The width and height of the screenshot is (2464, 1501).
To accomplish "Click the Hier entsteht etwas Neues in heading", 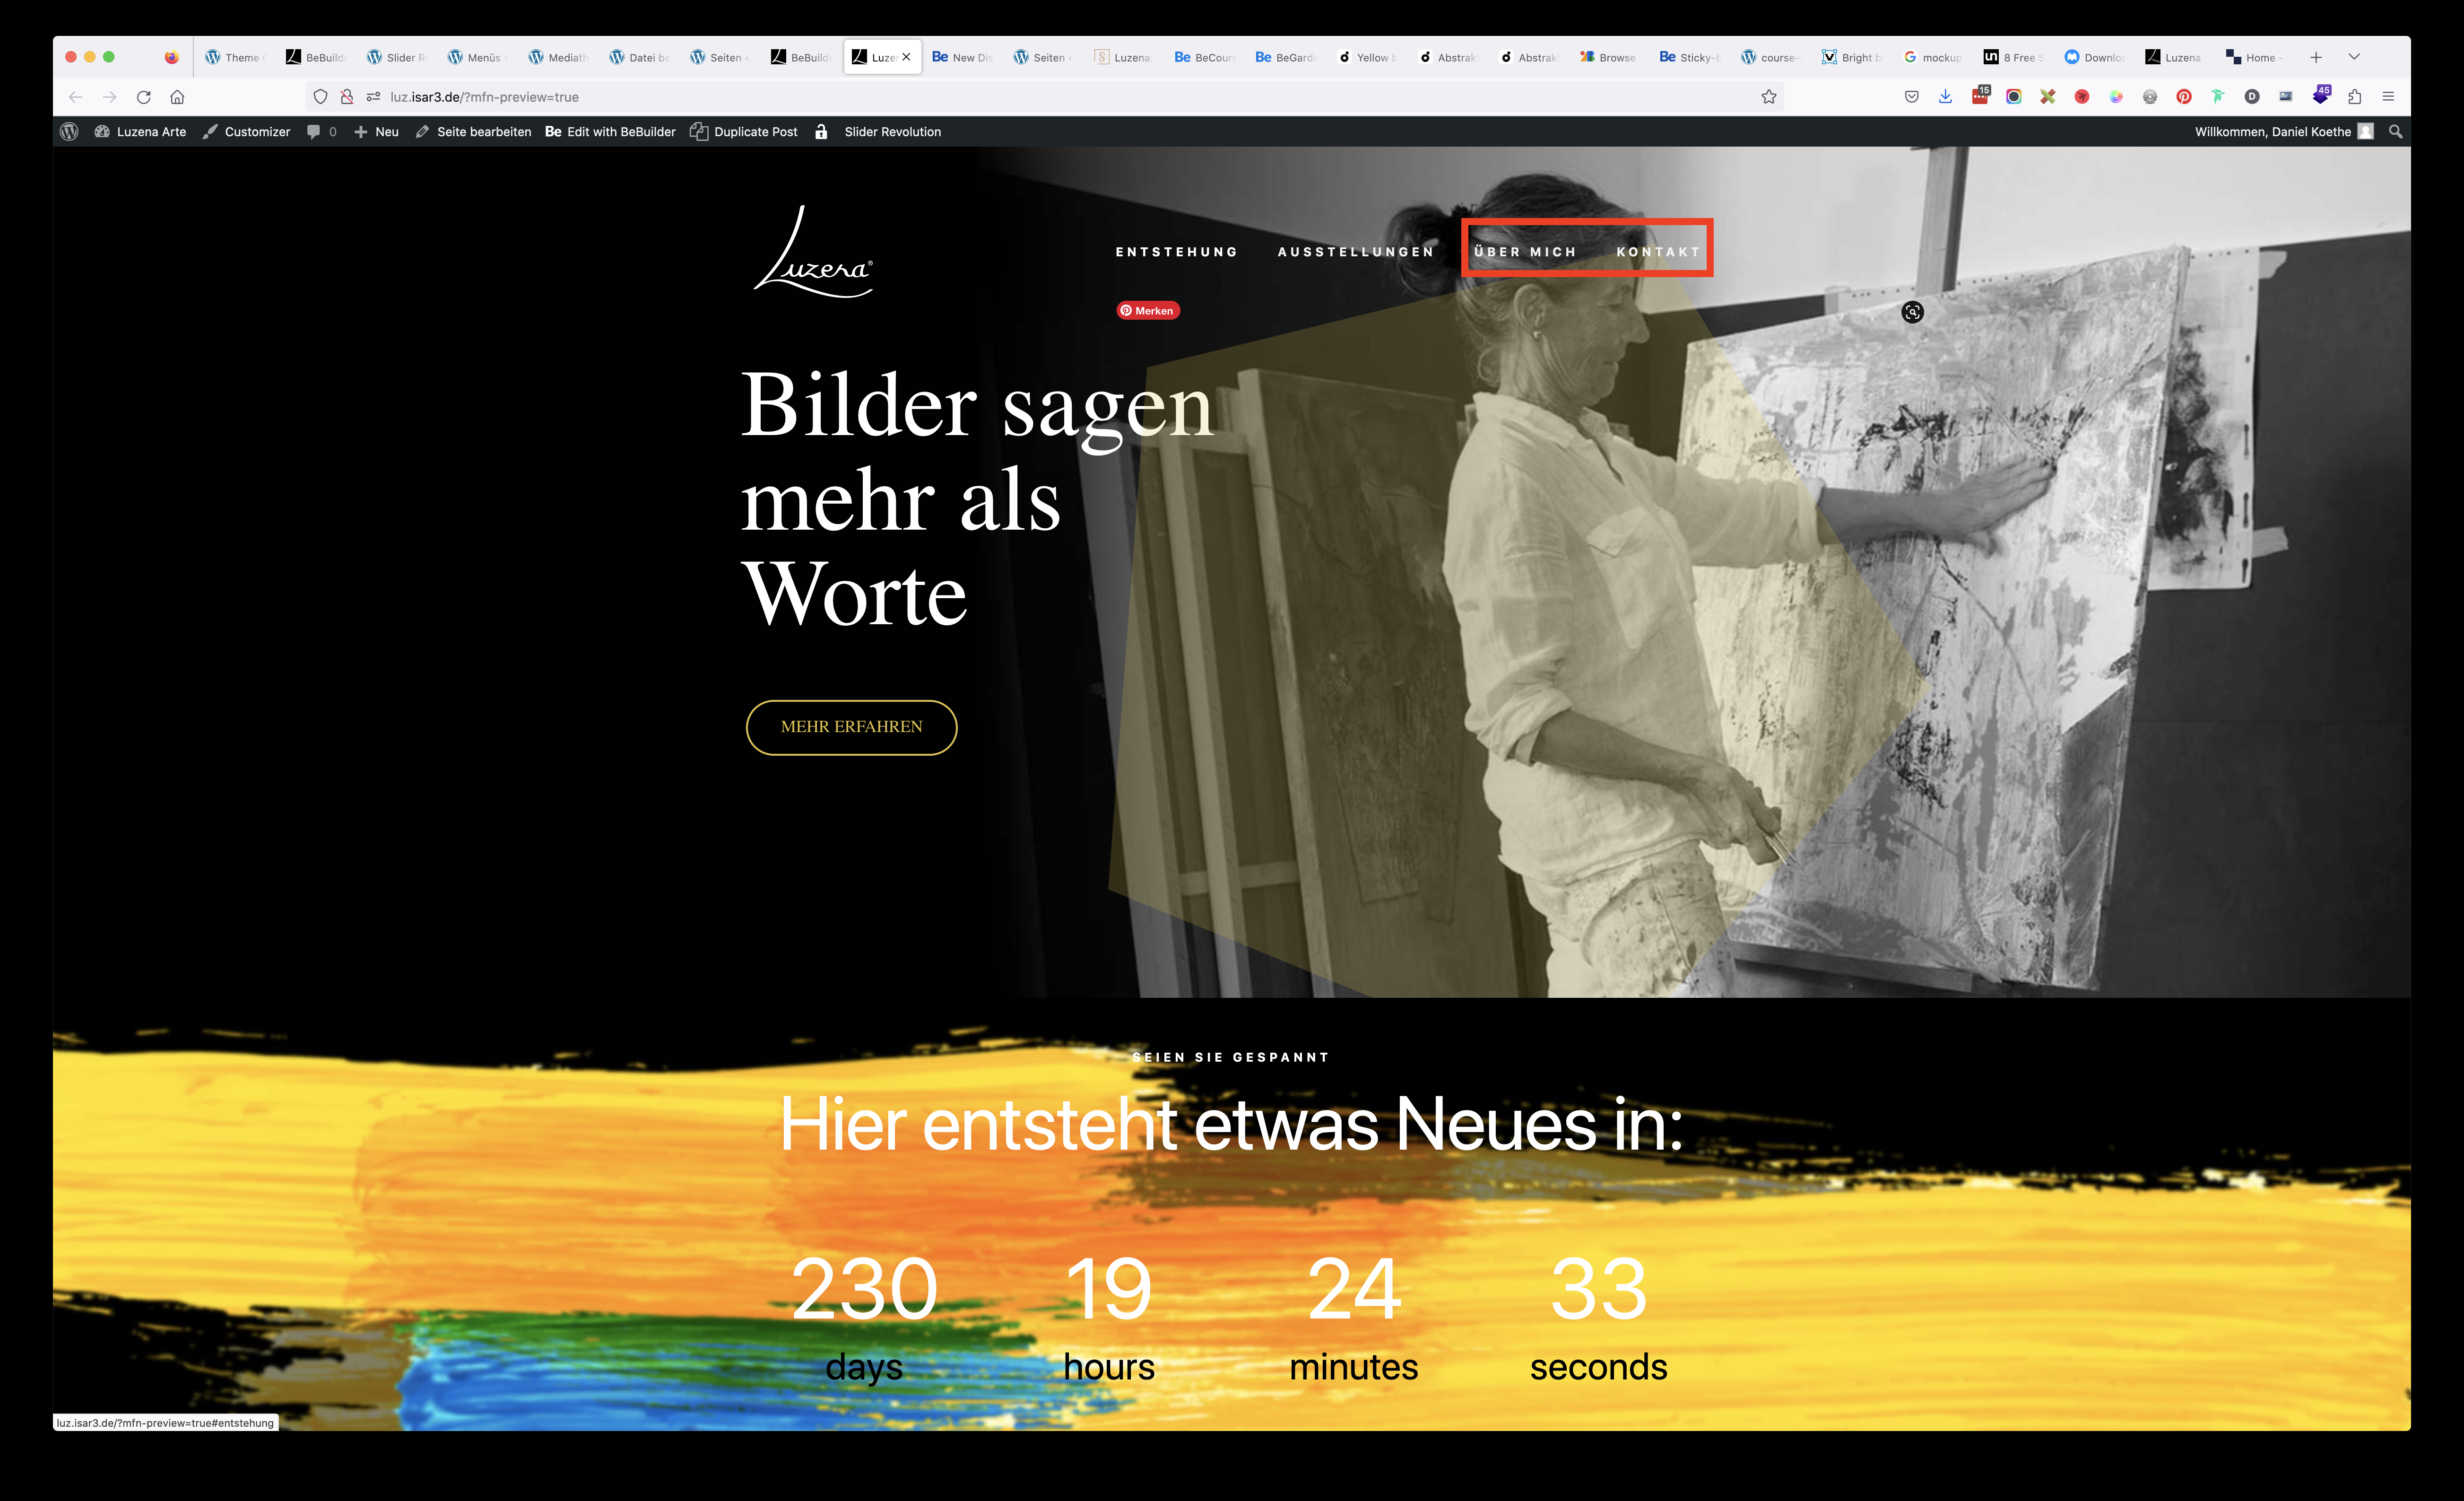I will click(1231, 1125).
